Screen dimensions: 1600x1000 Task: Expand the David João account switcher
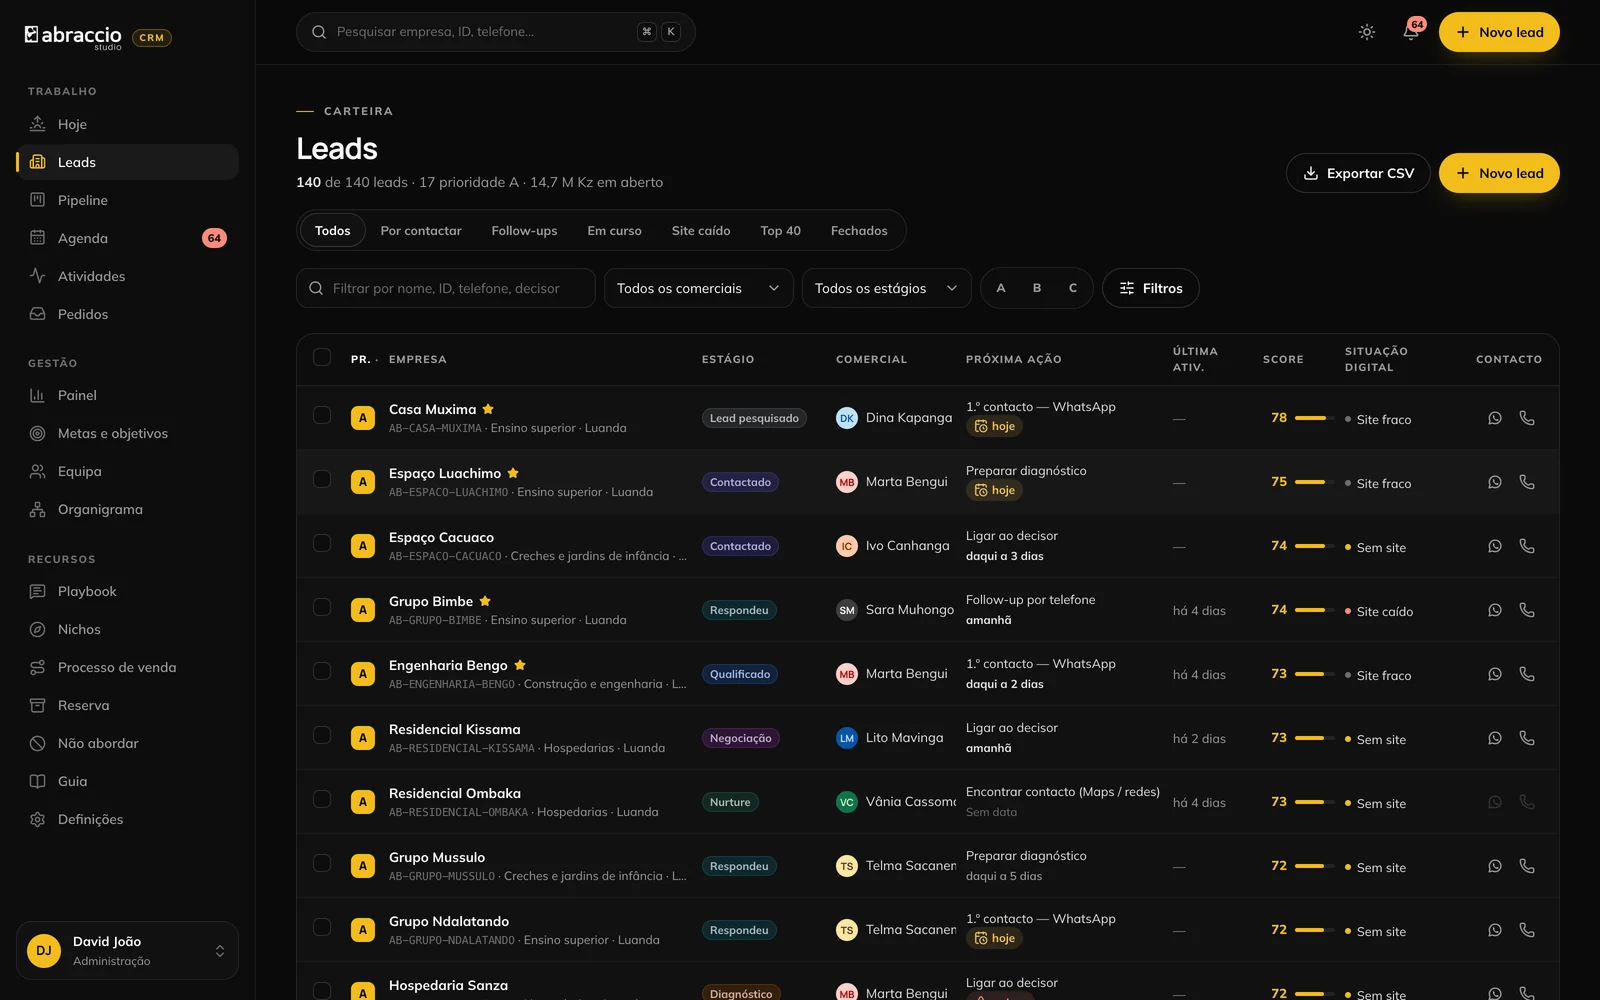pyautogui.click(x=128, y=950)
